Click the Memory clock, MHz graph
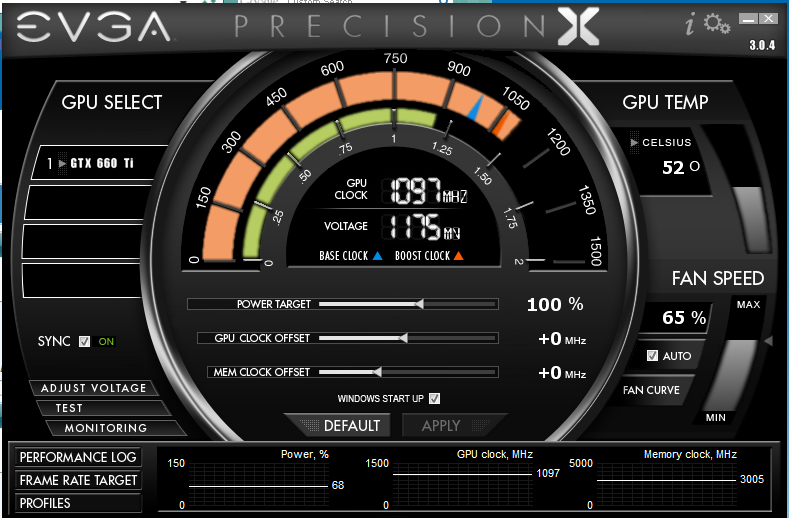Image resolution: width=789 pixels, height=518 pixels. (667, 486)
